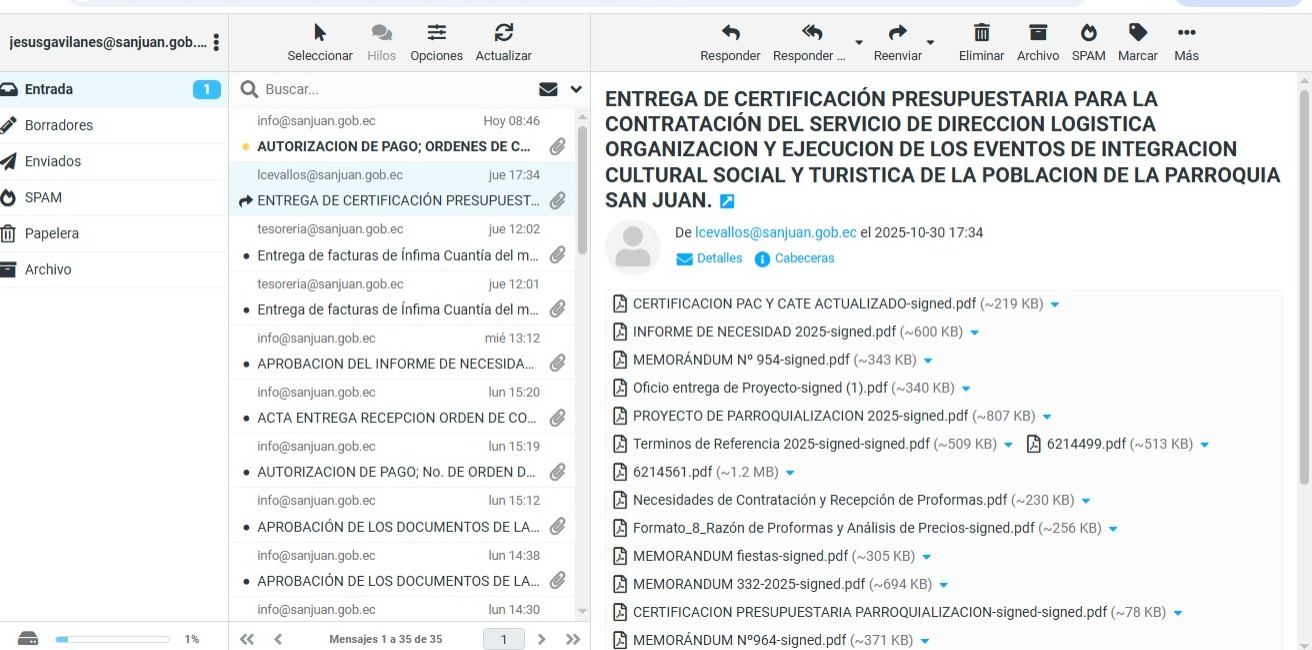
Task: Delete message with Eliminar trash icon
Action: pos(981,34)
